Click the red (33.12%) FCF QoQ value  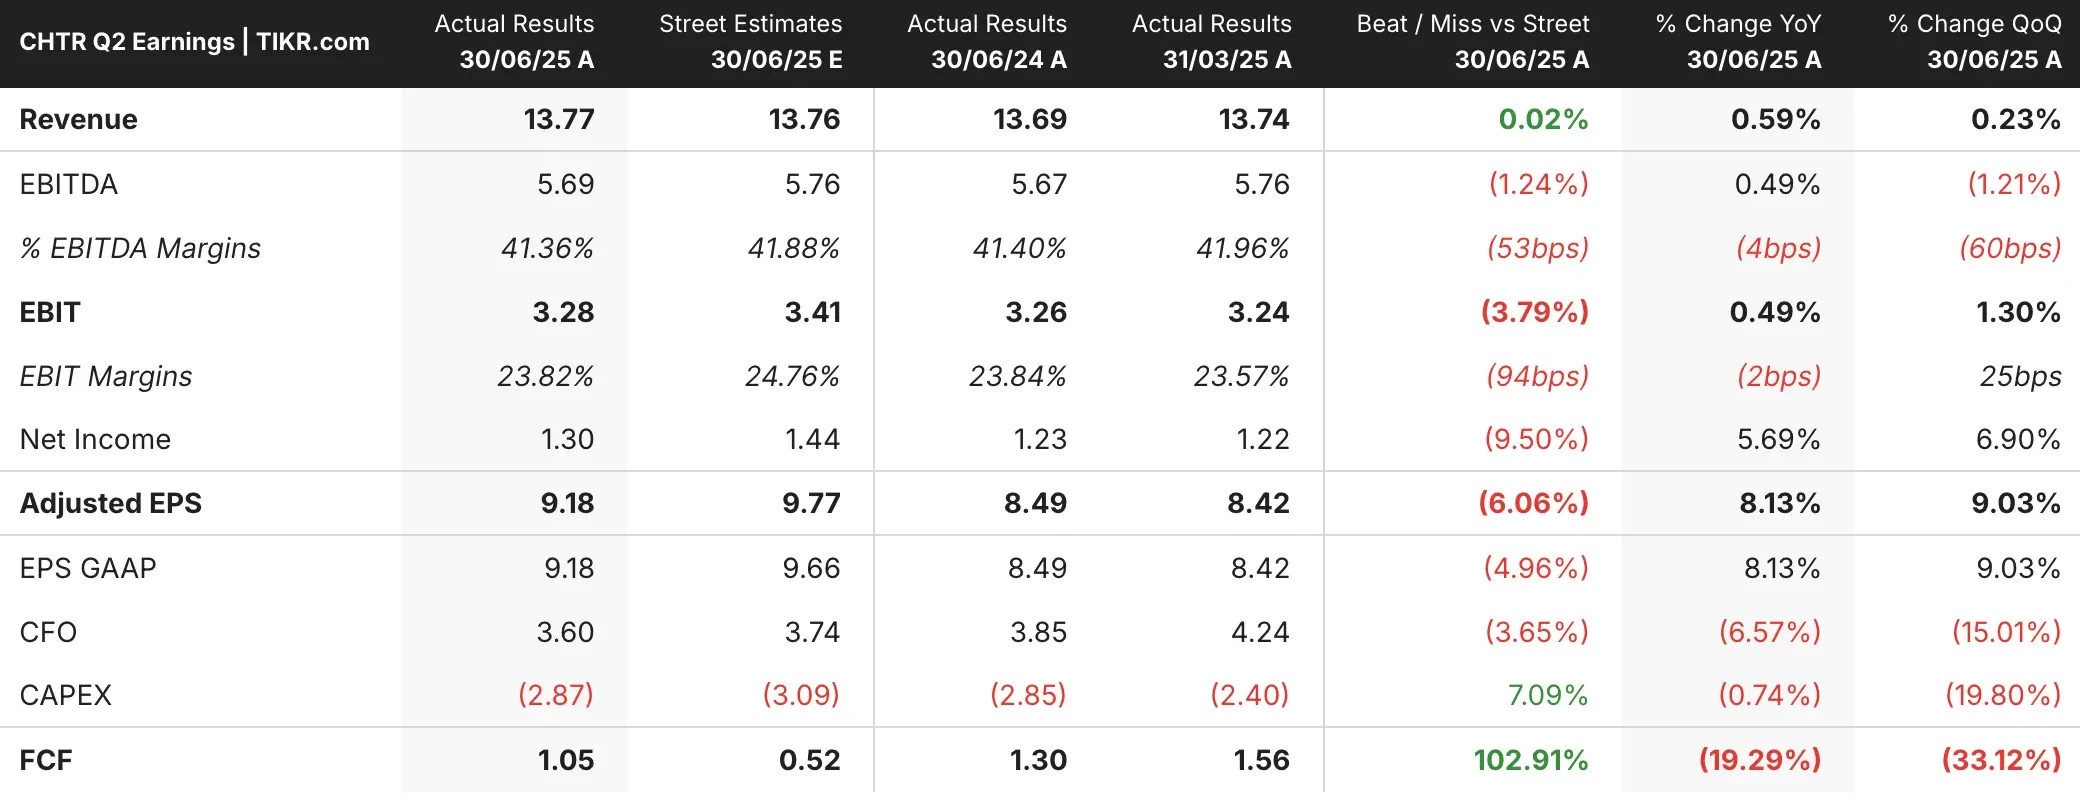pyautogui.click(x=2001, y=760)
